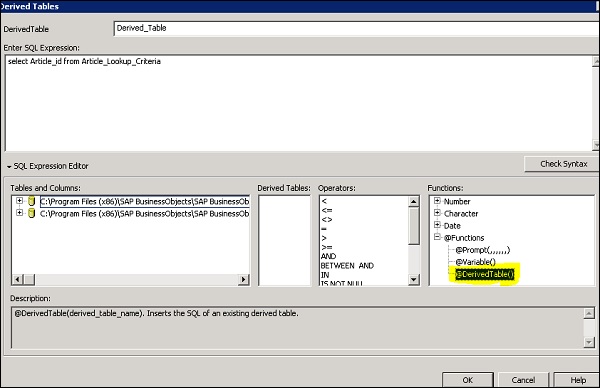Expand the second connection tree node
Screen dimensions: 600x388
pos(19,213)
